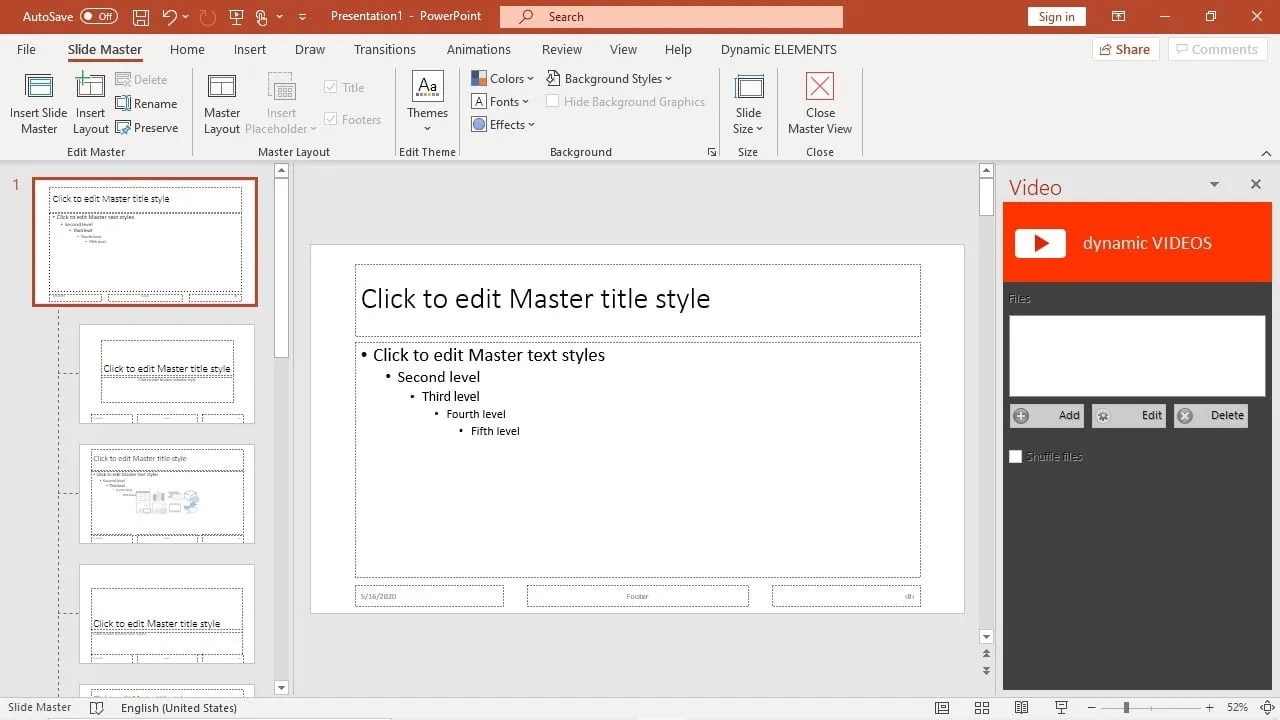Click the Redo icon
The image size is (1280, 720).
tap(208, 17)
